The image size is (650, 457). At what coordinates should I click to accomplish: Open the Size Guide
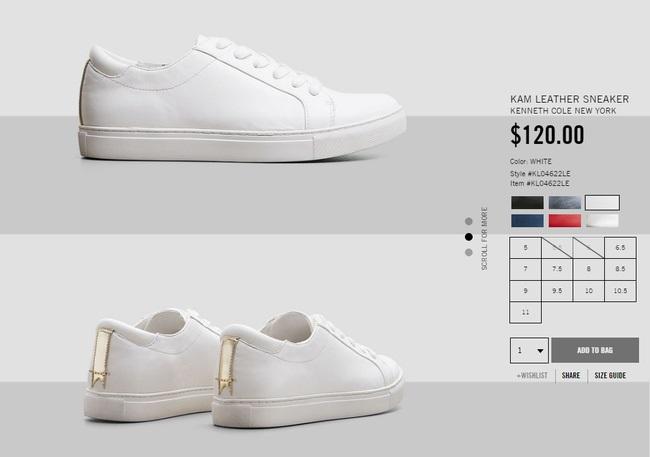(610, 375)
